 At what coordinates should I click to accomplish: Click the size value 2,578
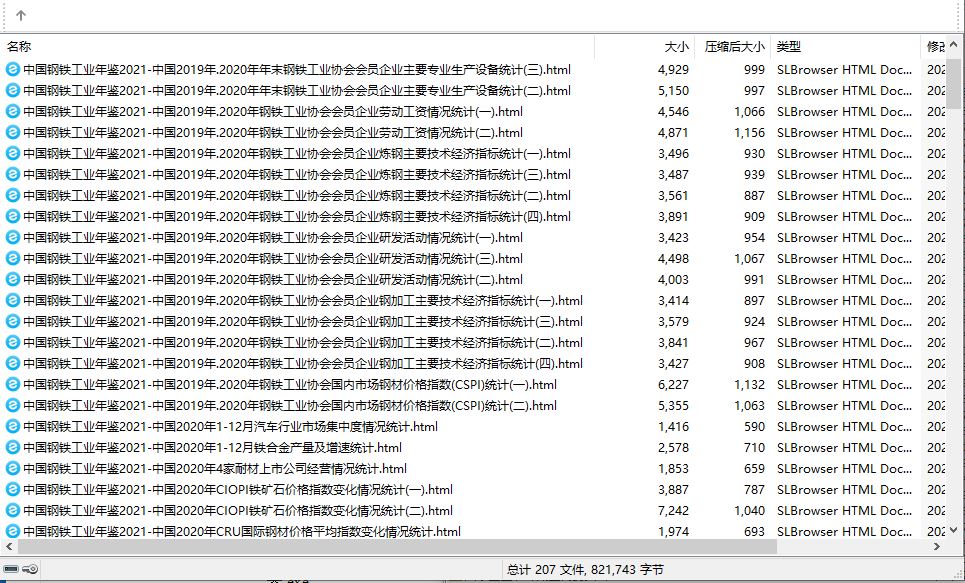coord(673,448)
